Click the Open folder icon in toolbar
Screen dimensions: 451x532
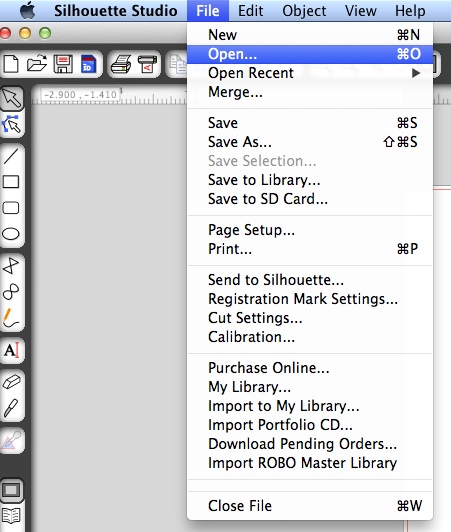[x=37, y=63]
